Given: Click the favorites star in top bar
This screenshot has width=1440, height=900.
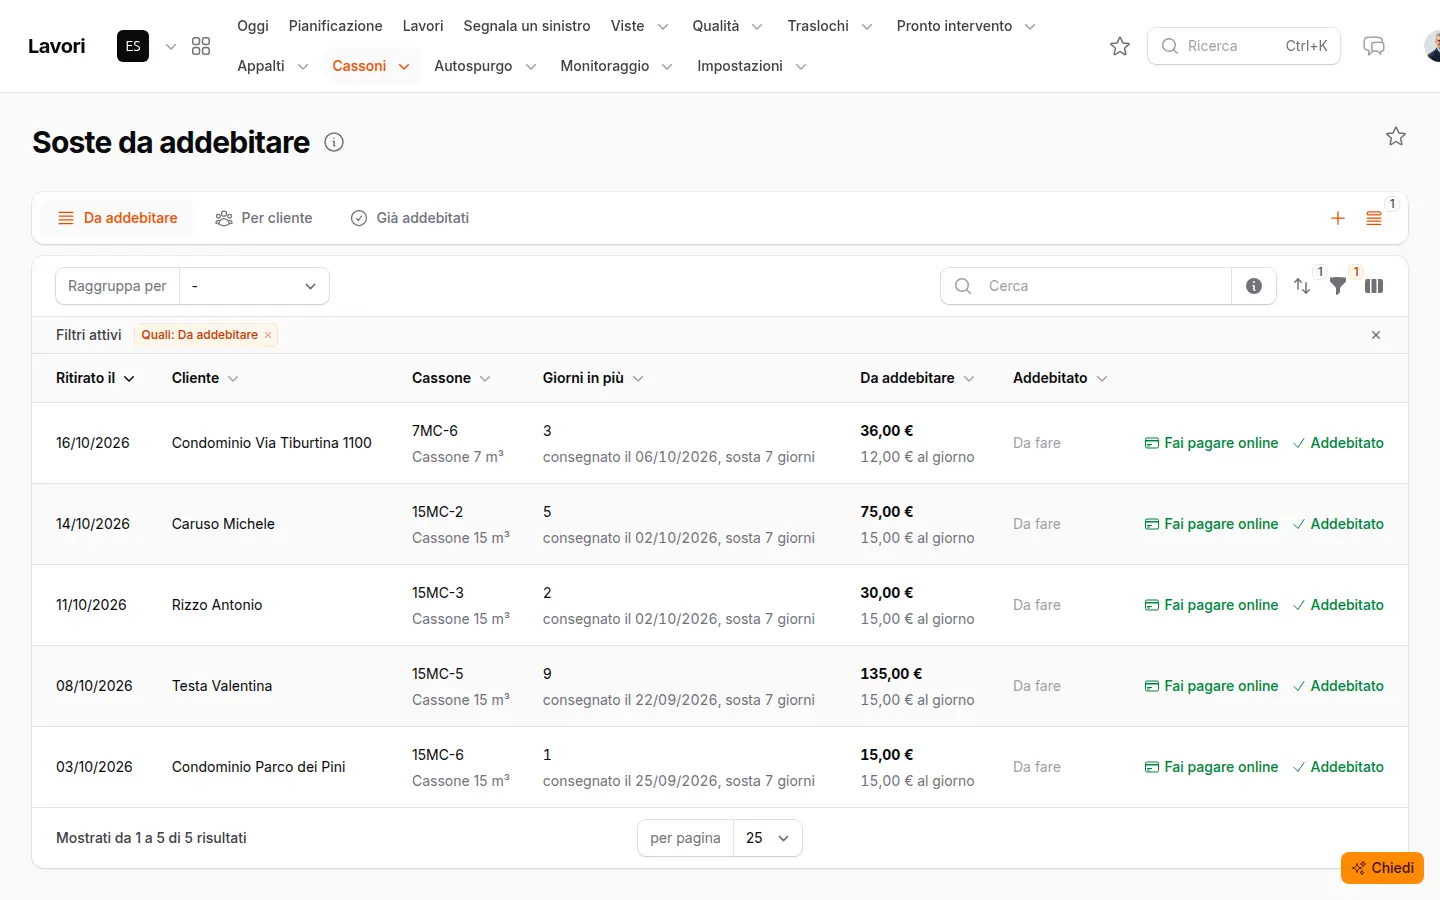Looking at the screenshot, I should (1120, 46).
